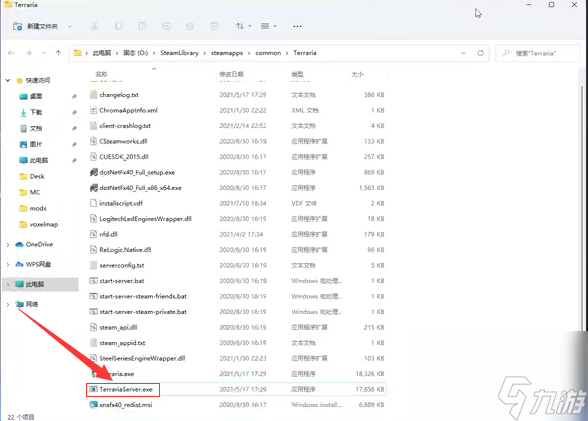Select the changelog.txt file
Viewport: 588px width, 421px height.
point(119,95)
